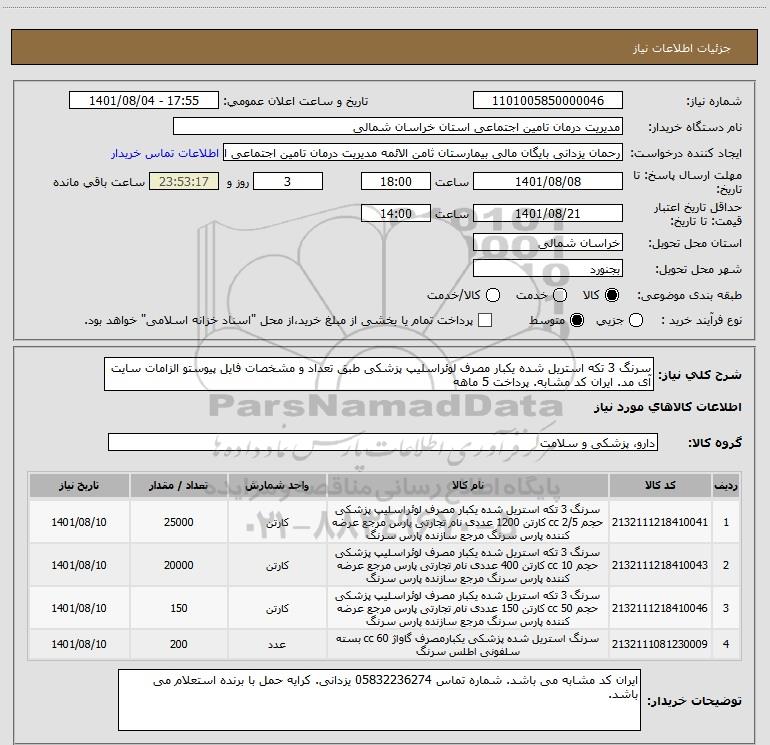Click the unit cell عدد in row 4

tap(277, 644)
